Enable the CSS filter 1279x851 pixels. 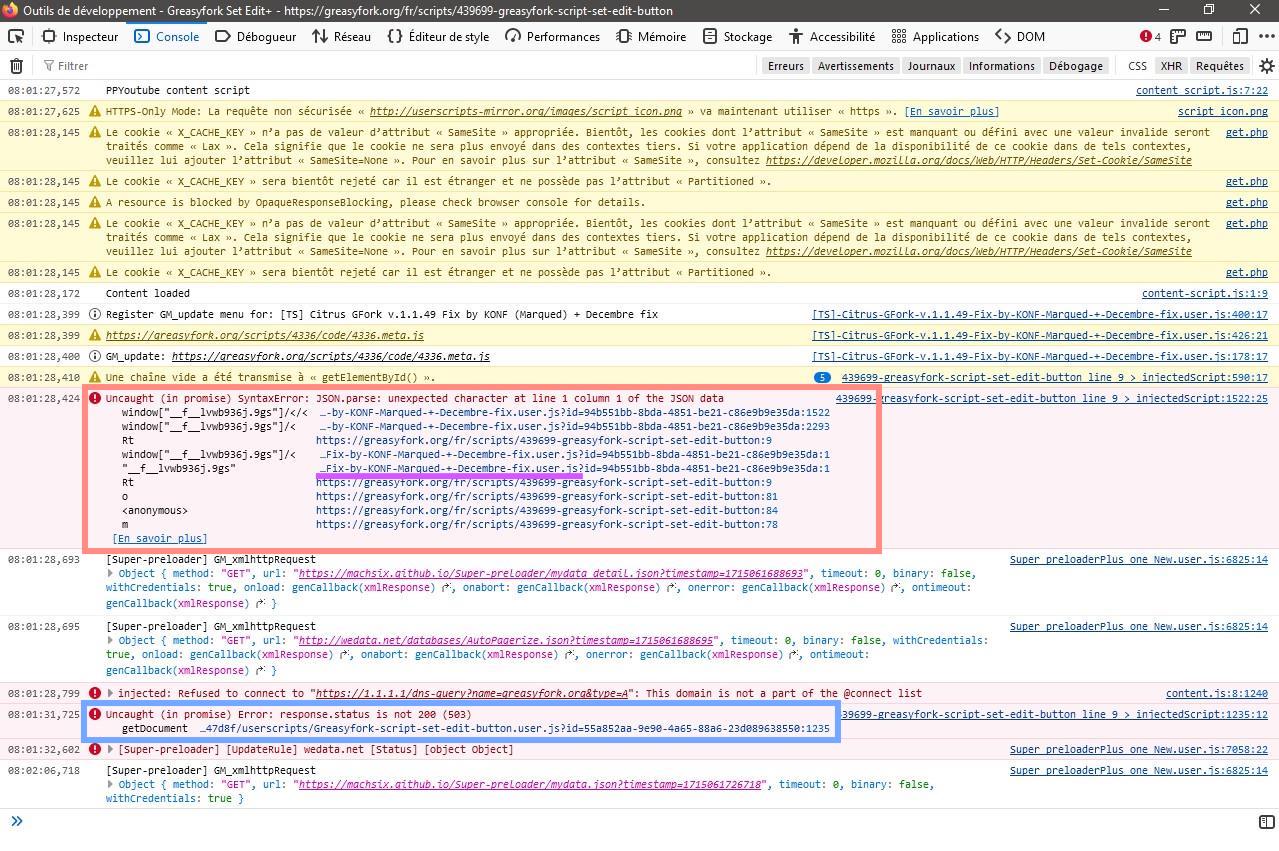1137,66
